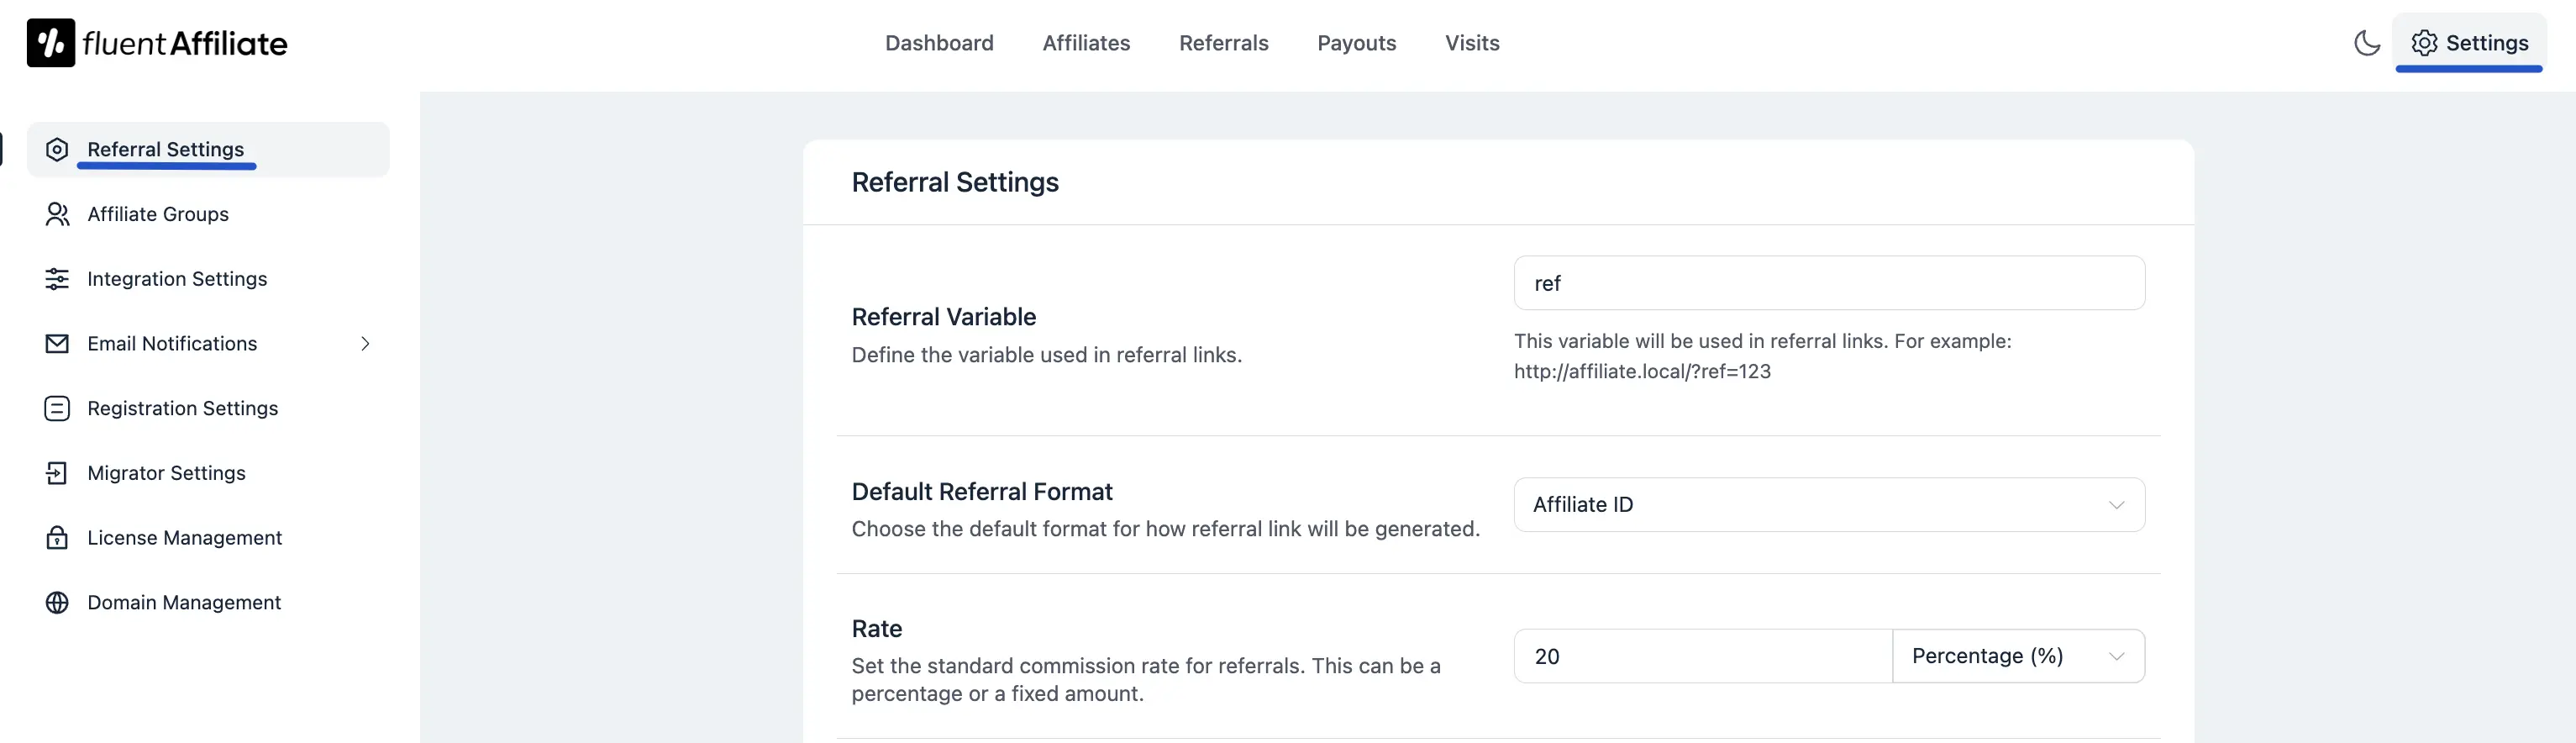Open Migrator Settings in sidebar

click(x=208, y=473)
